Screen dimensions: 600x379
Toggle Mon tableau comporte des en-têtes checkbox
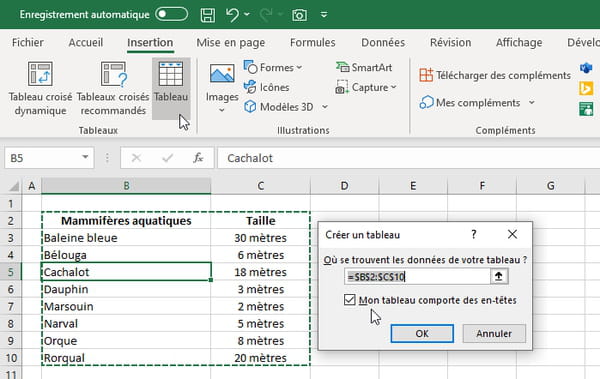[x=349, y=300]
